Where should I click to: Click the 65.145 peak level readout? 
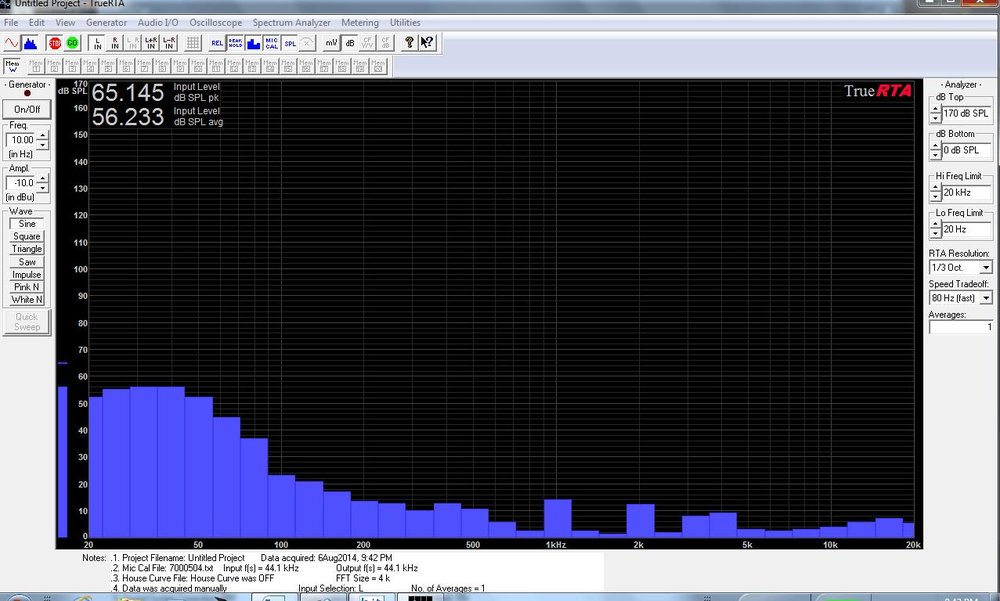(x=128, y=93)
